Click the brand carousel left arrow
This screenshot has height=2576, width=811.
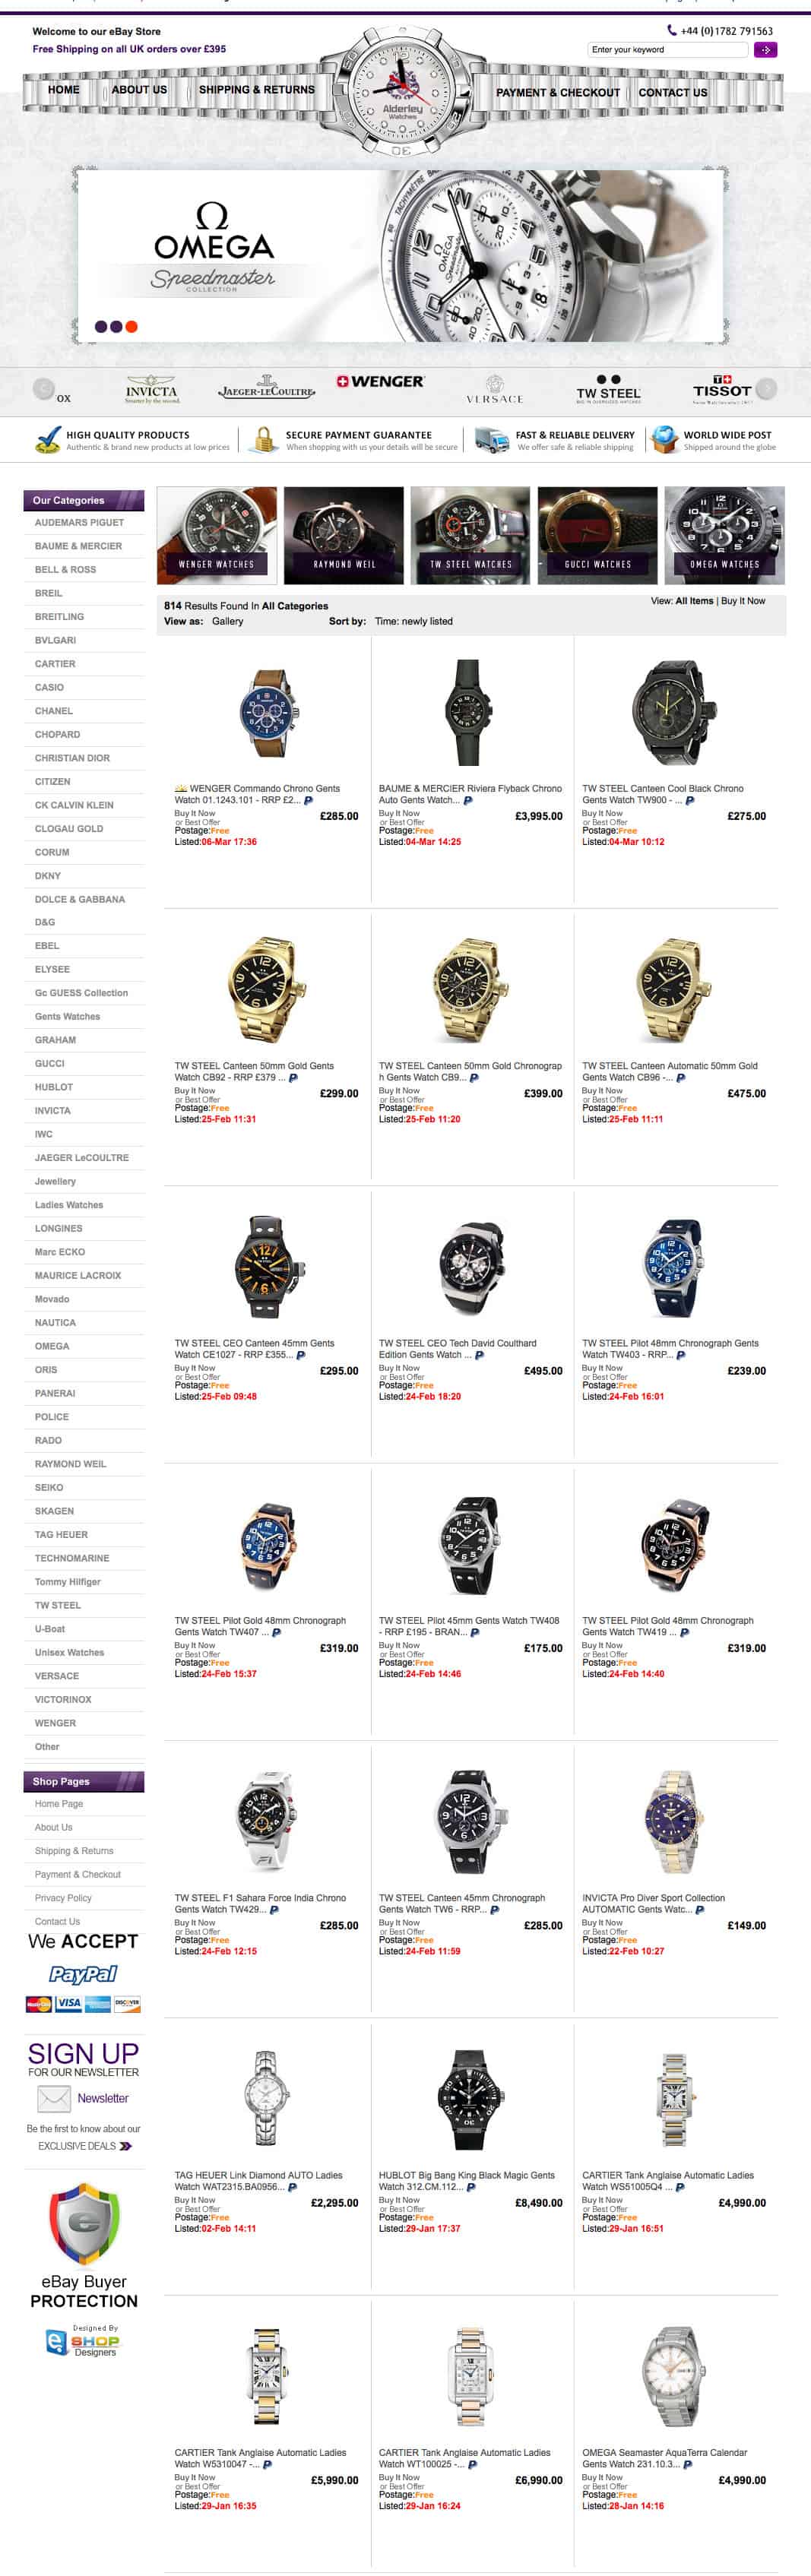pyautogui.click(x=43, y=389)
